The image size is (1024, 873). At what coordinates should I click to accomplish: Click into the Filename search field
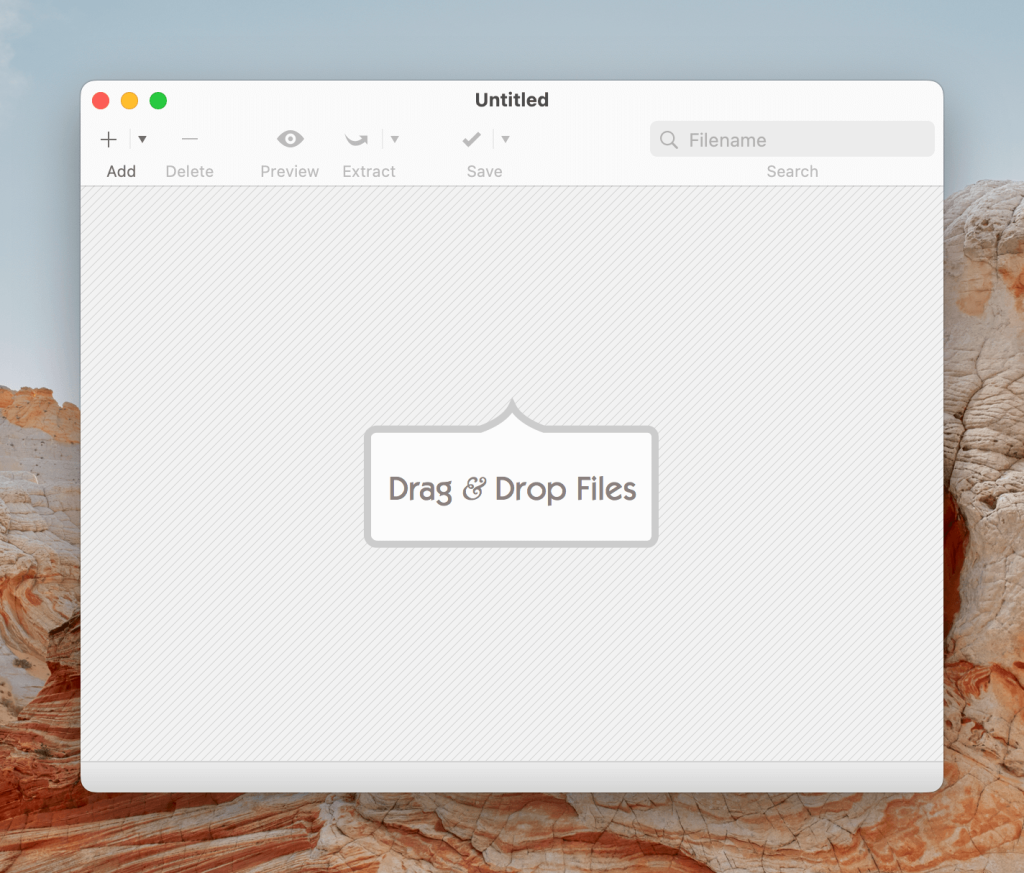[x=800, y=140]
